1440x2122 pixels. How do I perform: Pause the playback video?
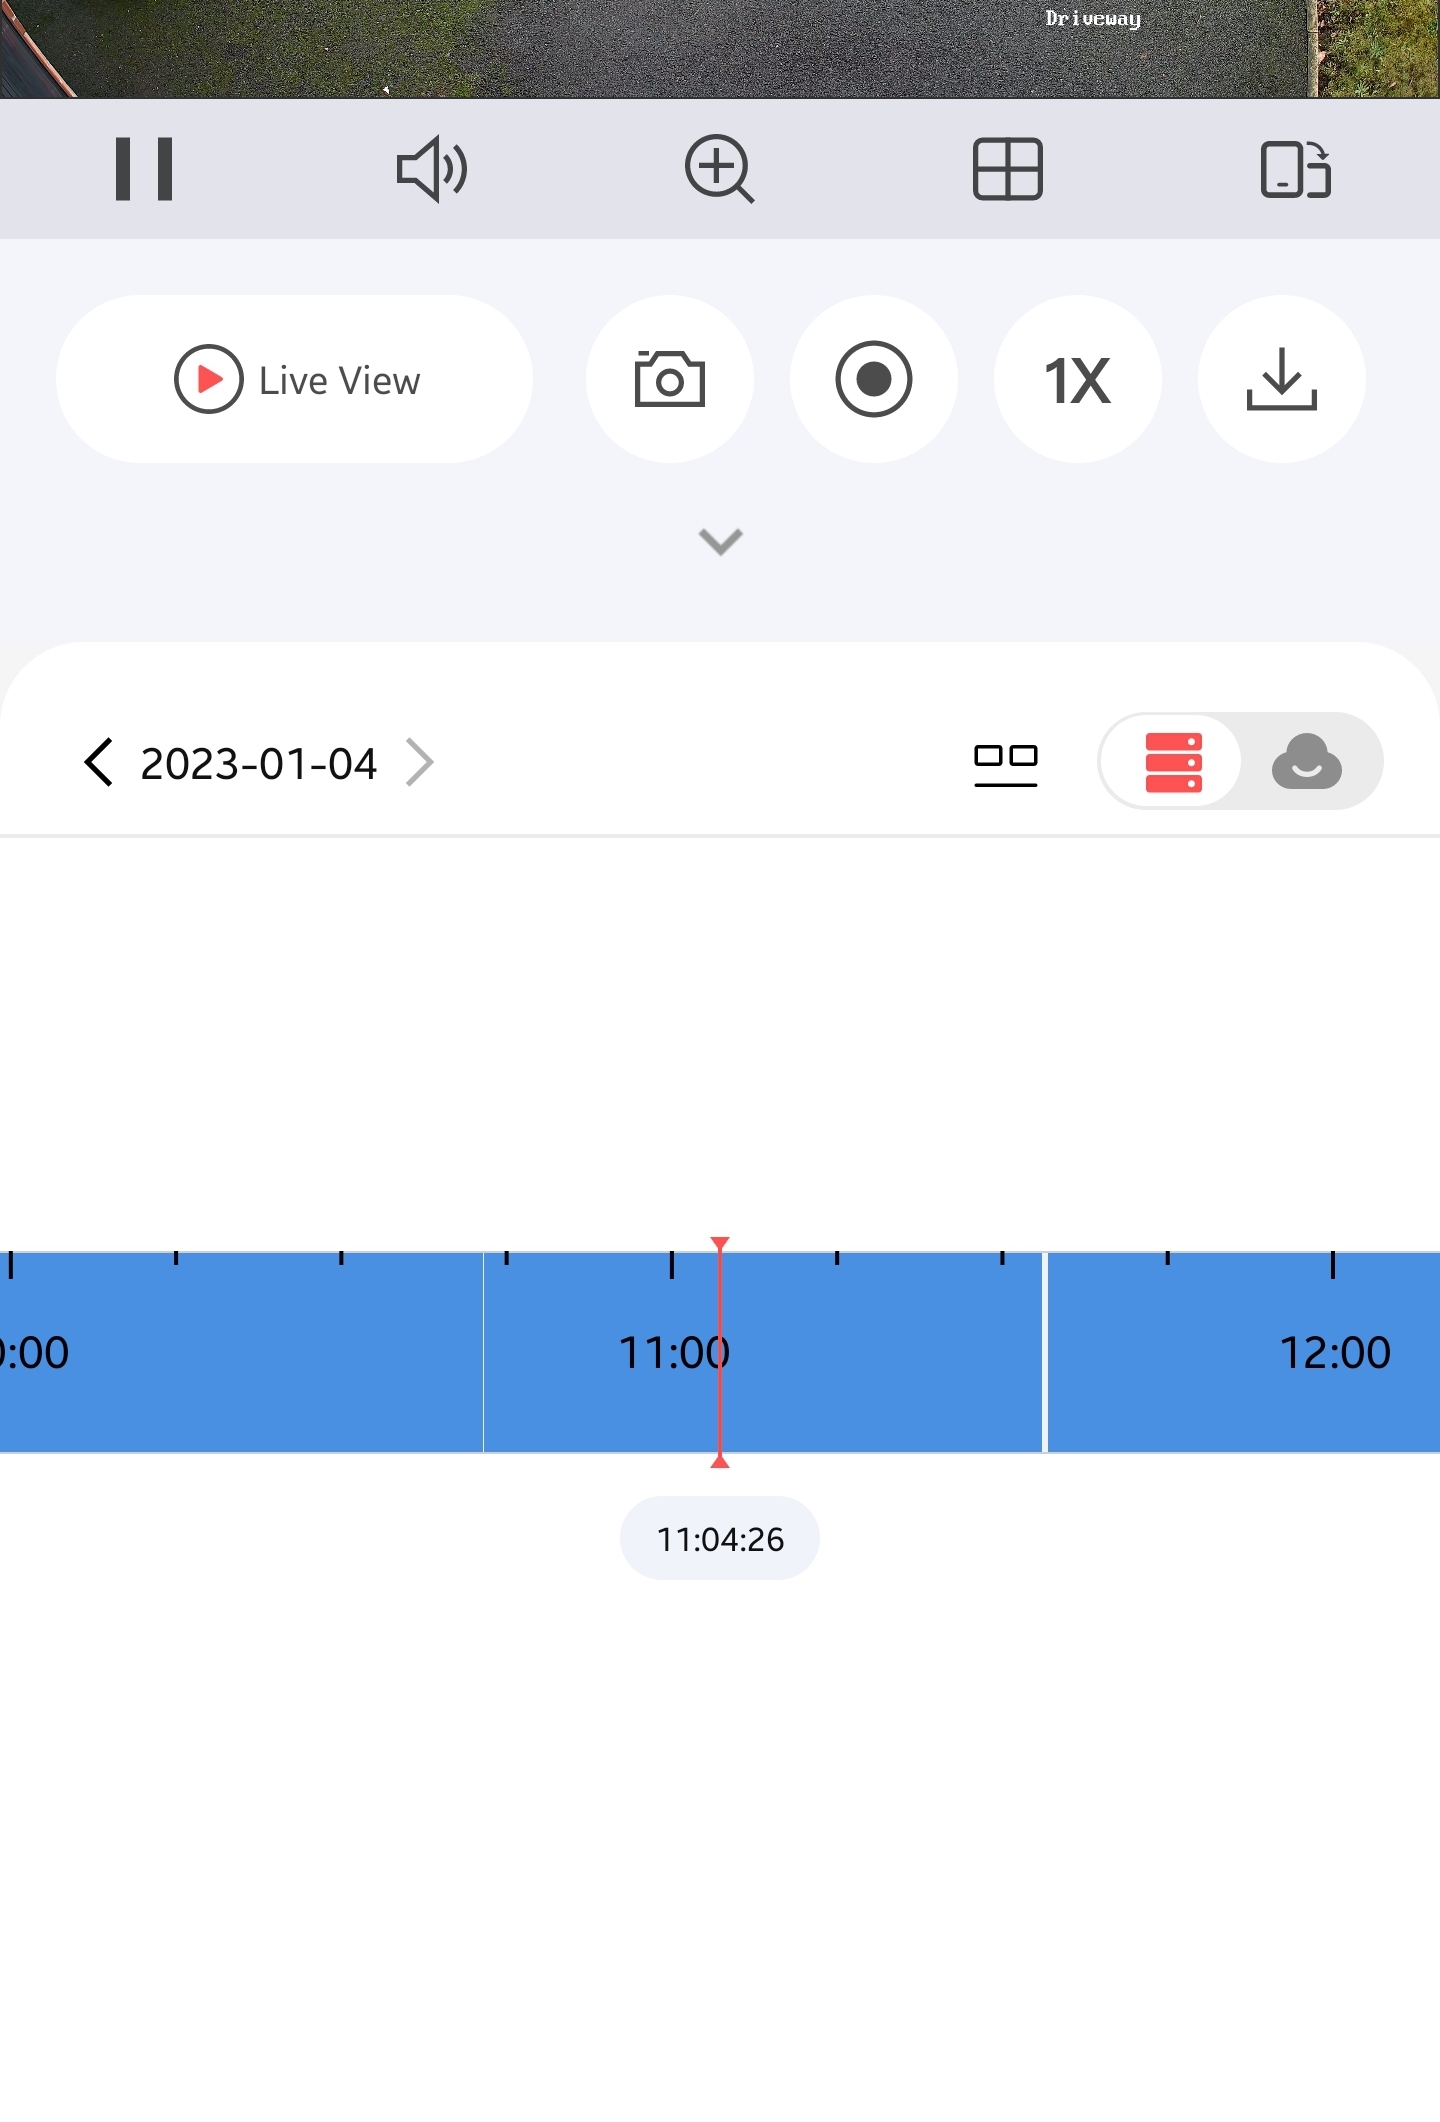tap(144, 169)
